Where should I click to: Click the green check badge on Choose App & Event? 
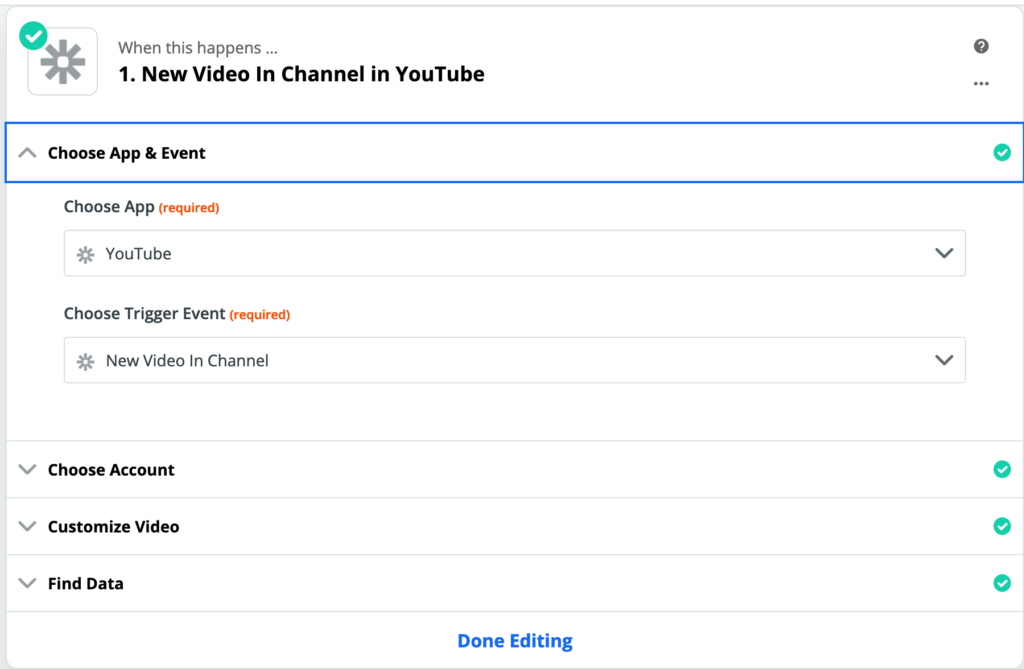point(1002,152)
